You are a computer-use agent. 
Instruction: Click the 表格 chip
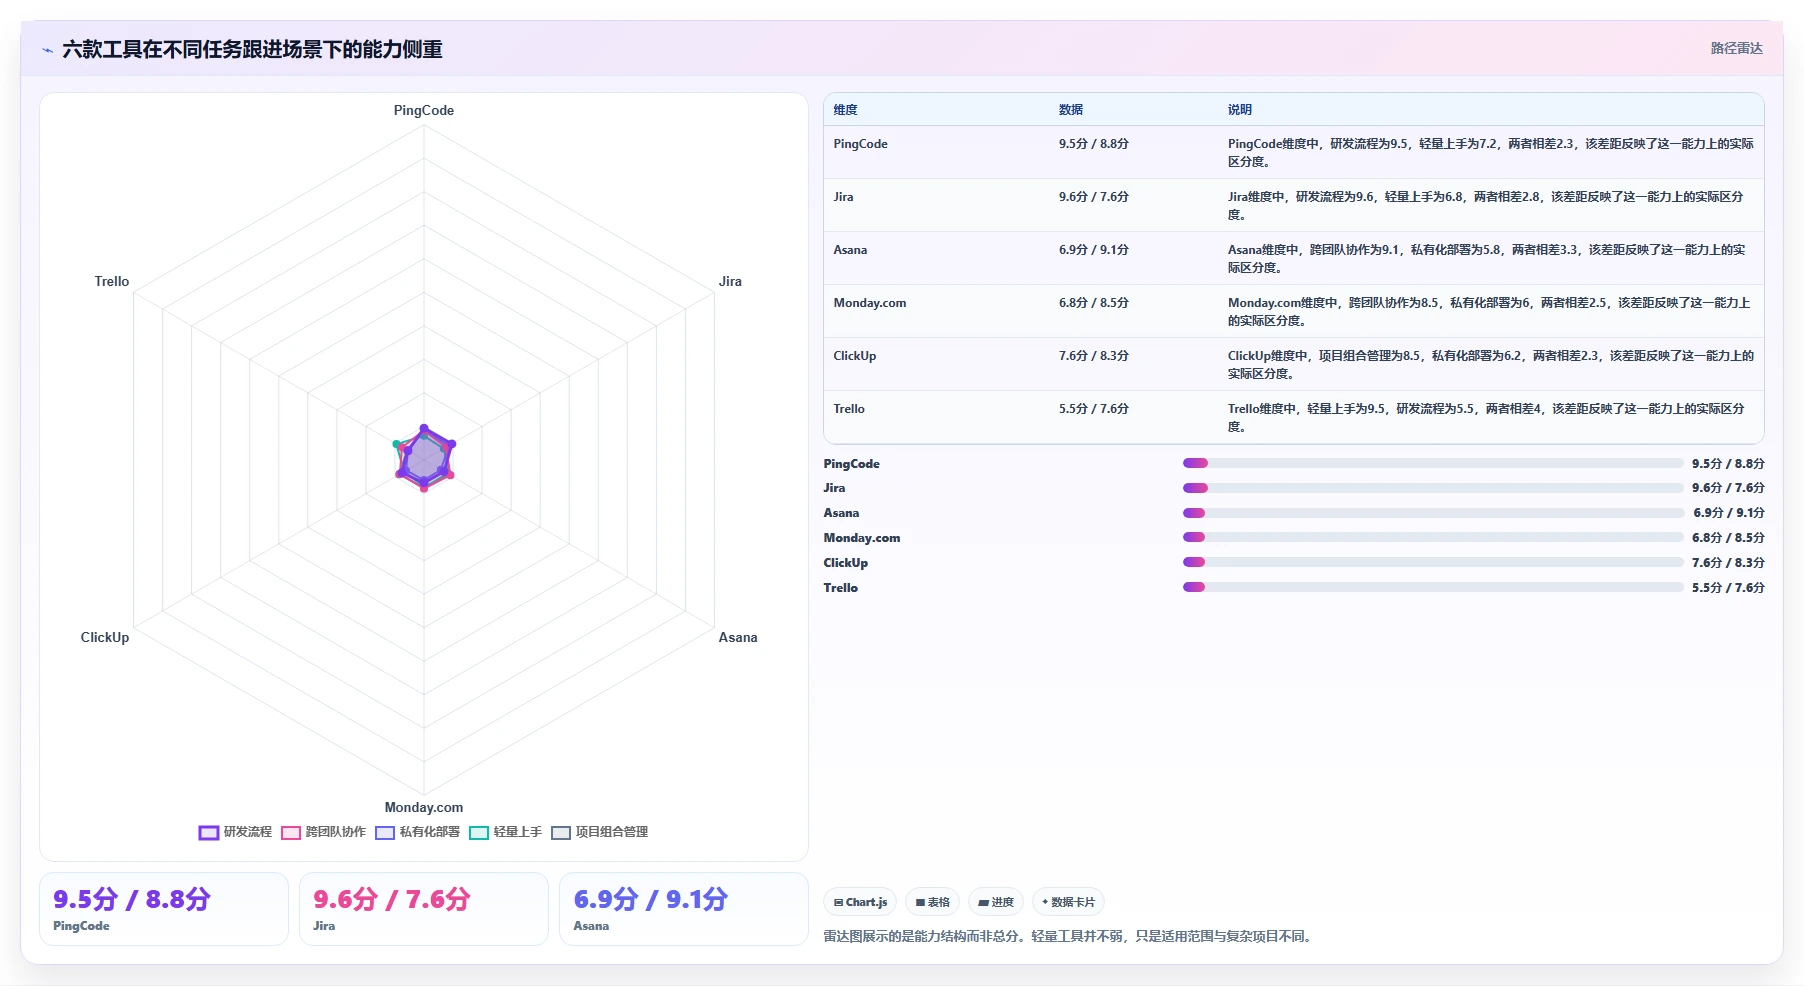pos(932,902)
